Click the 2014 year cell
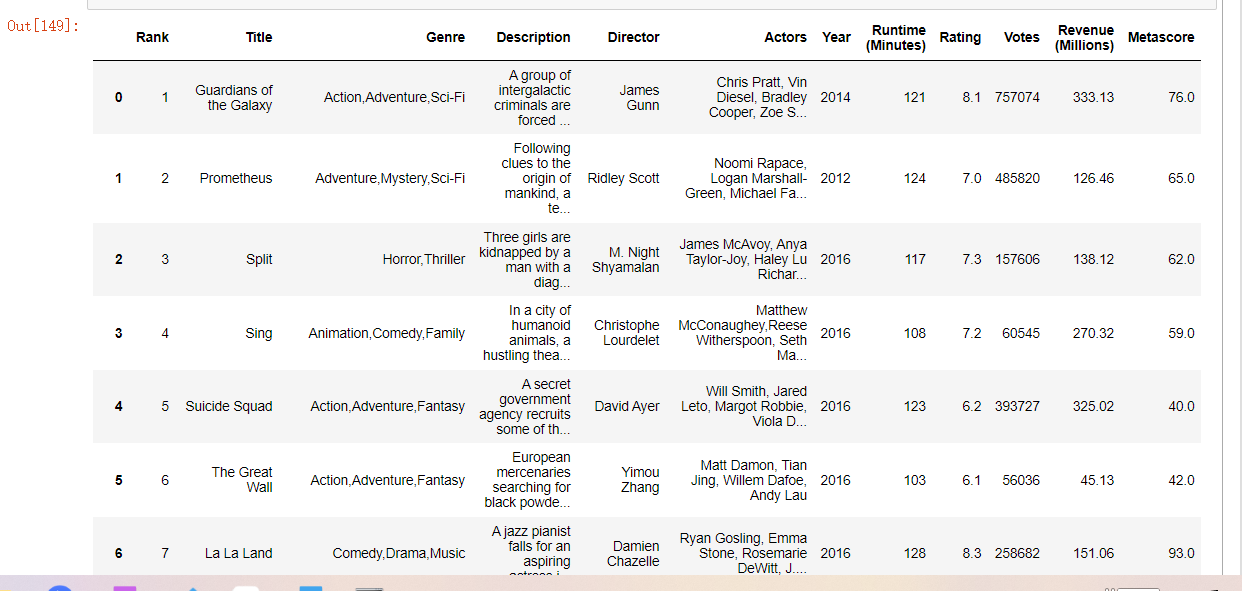Image resolution: width=1242 pixels, height=591 pixels. 835,97
